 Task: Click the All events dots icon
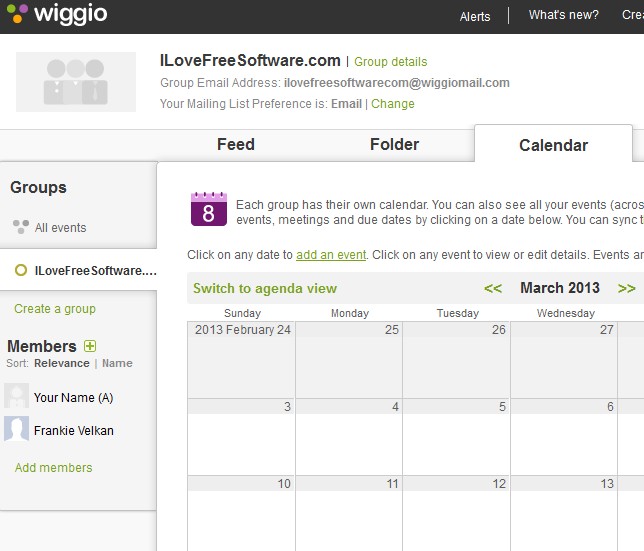tap(20, 227)
